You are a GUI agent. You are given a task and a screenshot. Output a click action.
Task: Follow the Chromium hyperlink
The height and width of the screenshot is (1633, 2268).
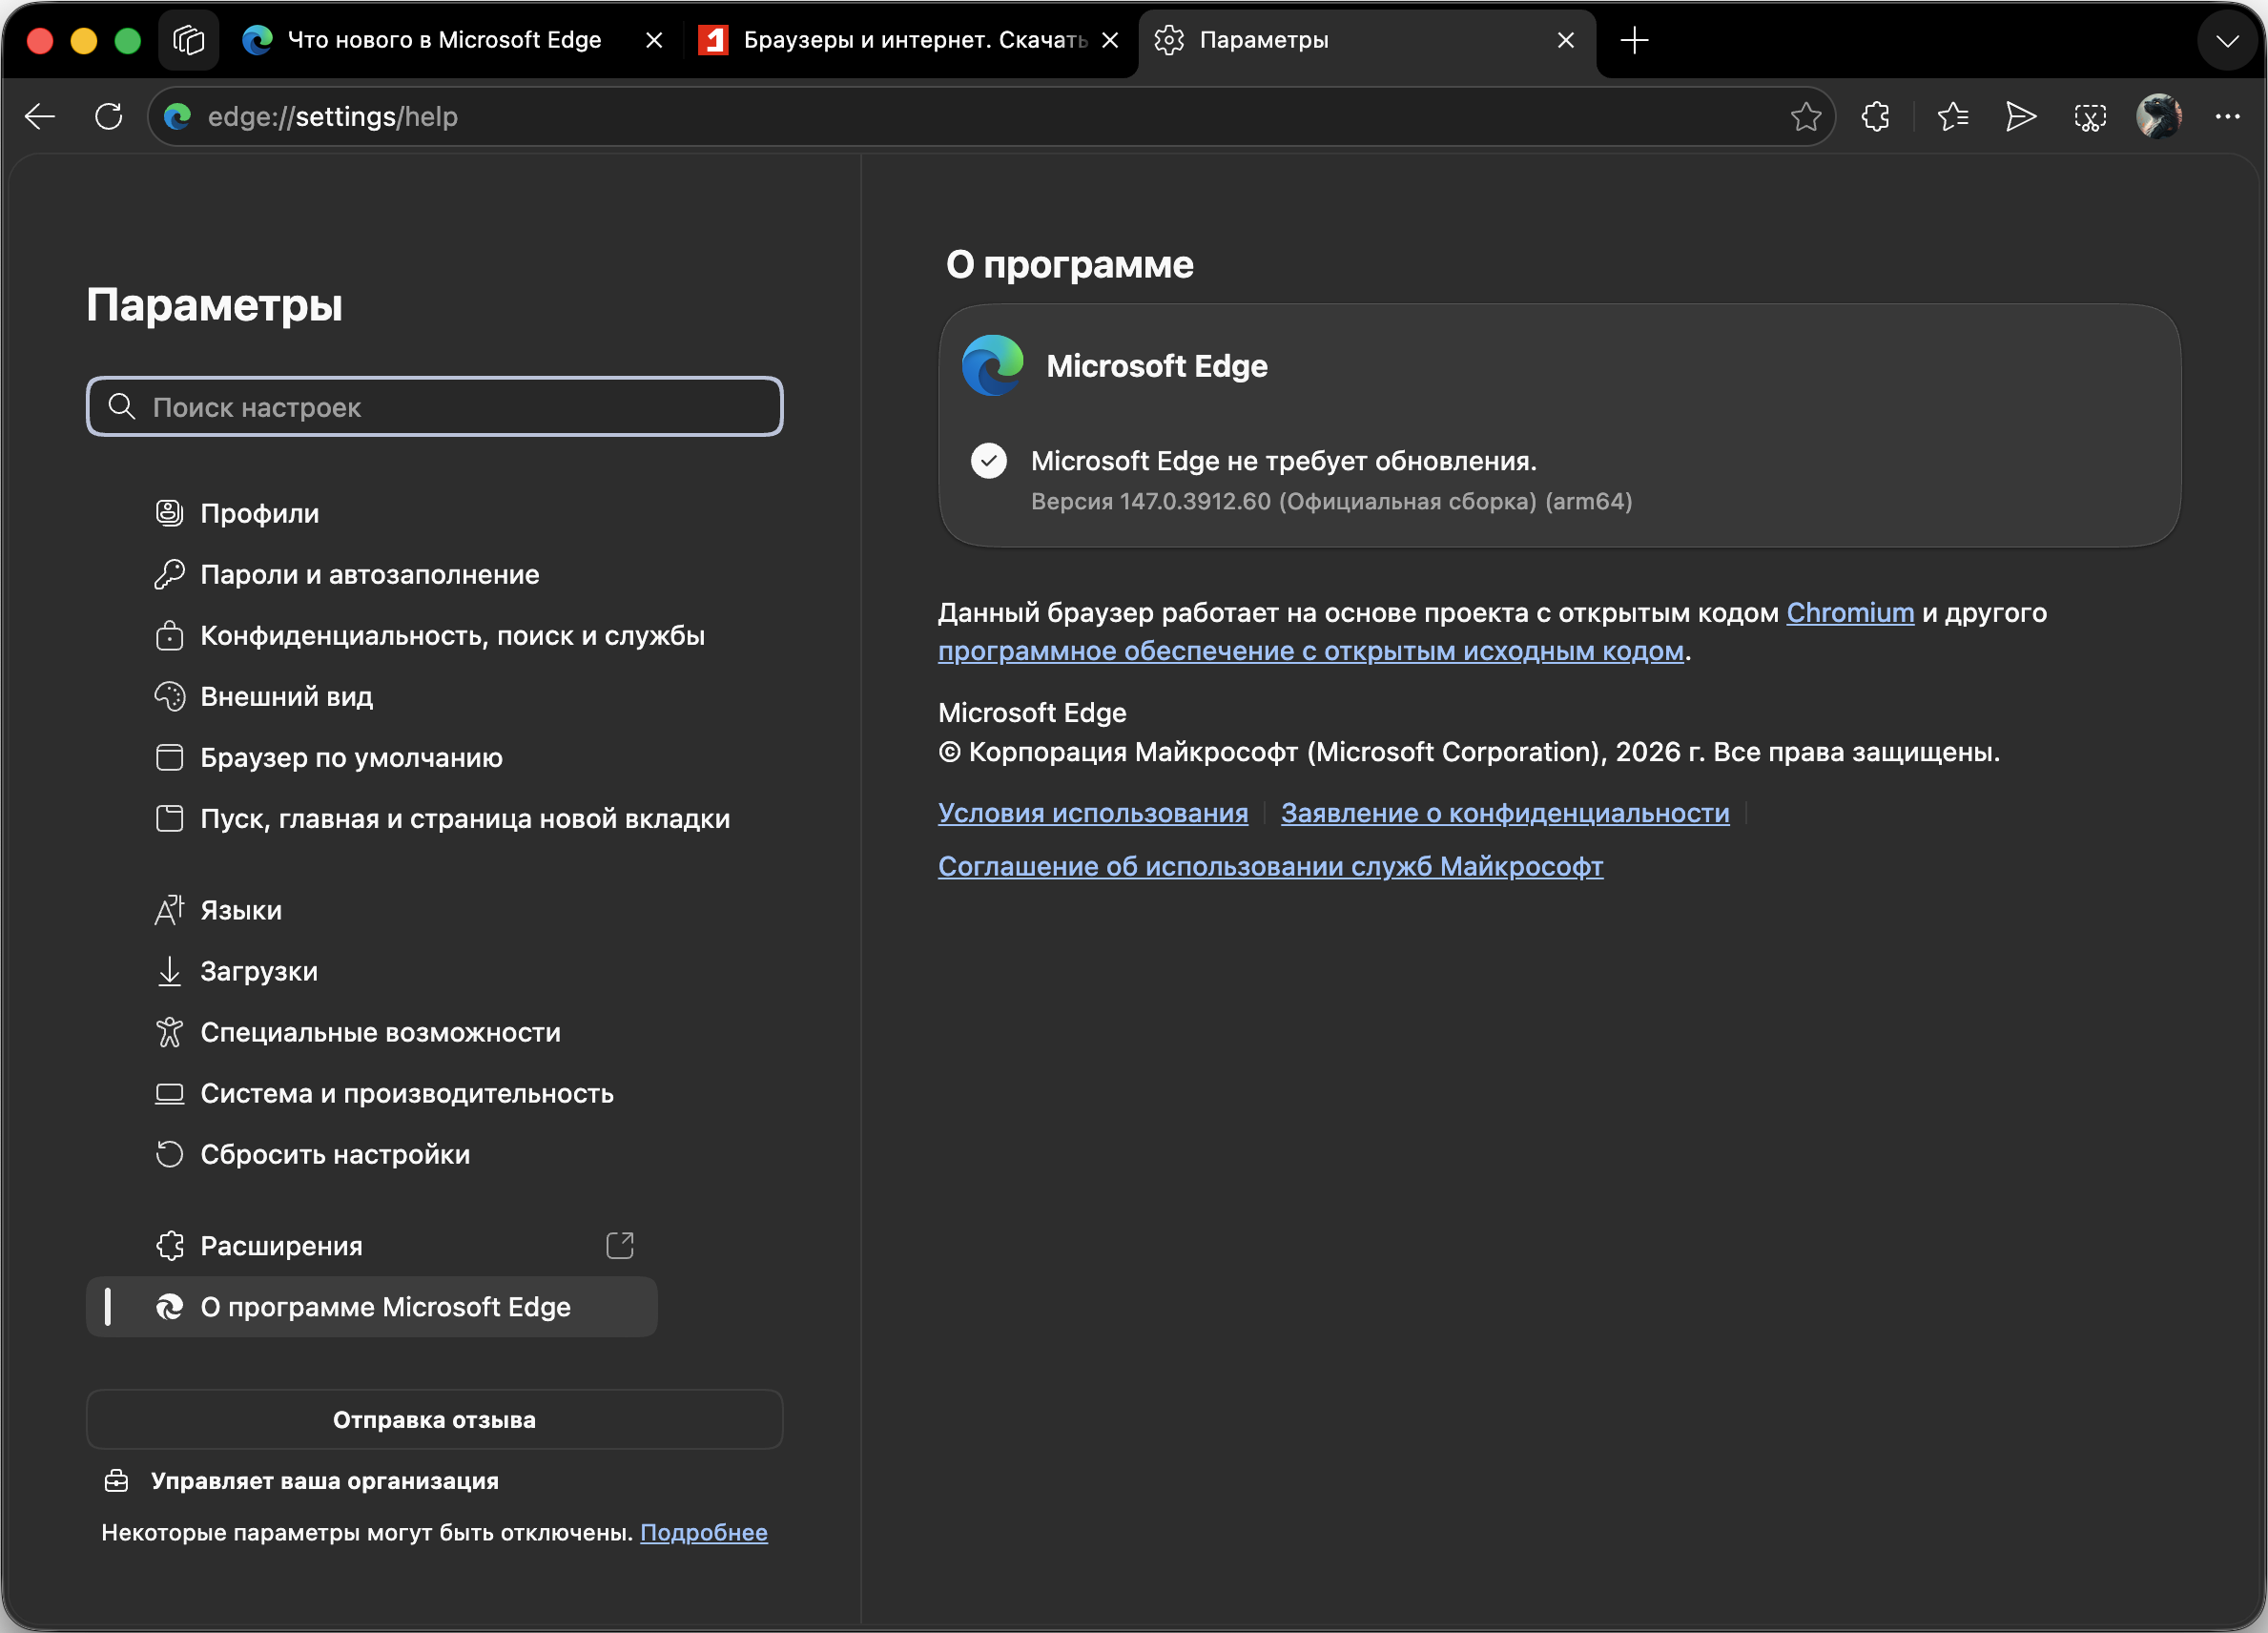1849,612
